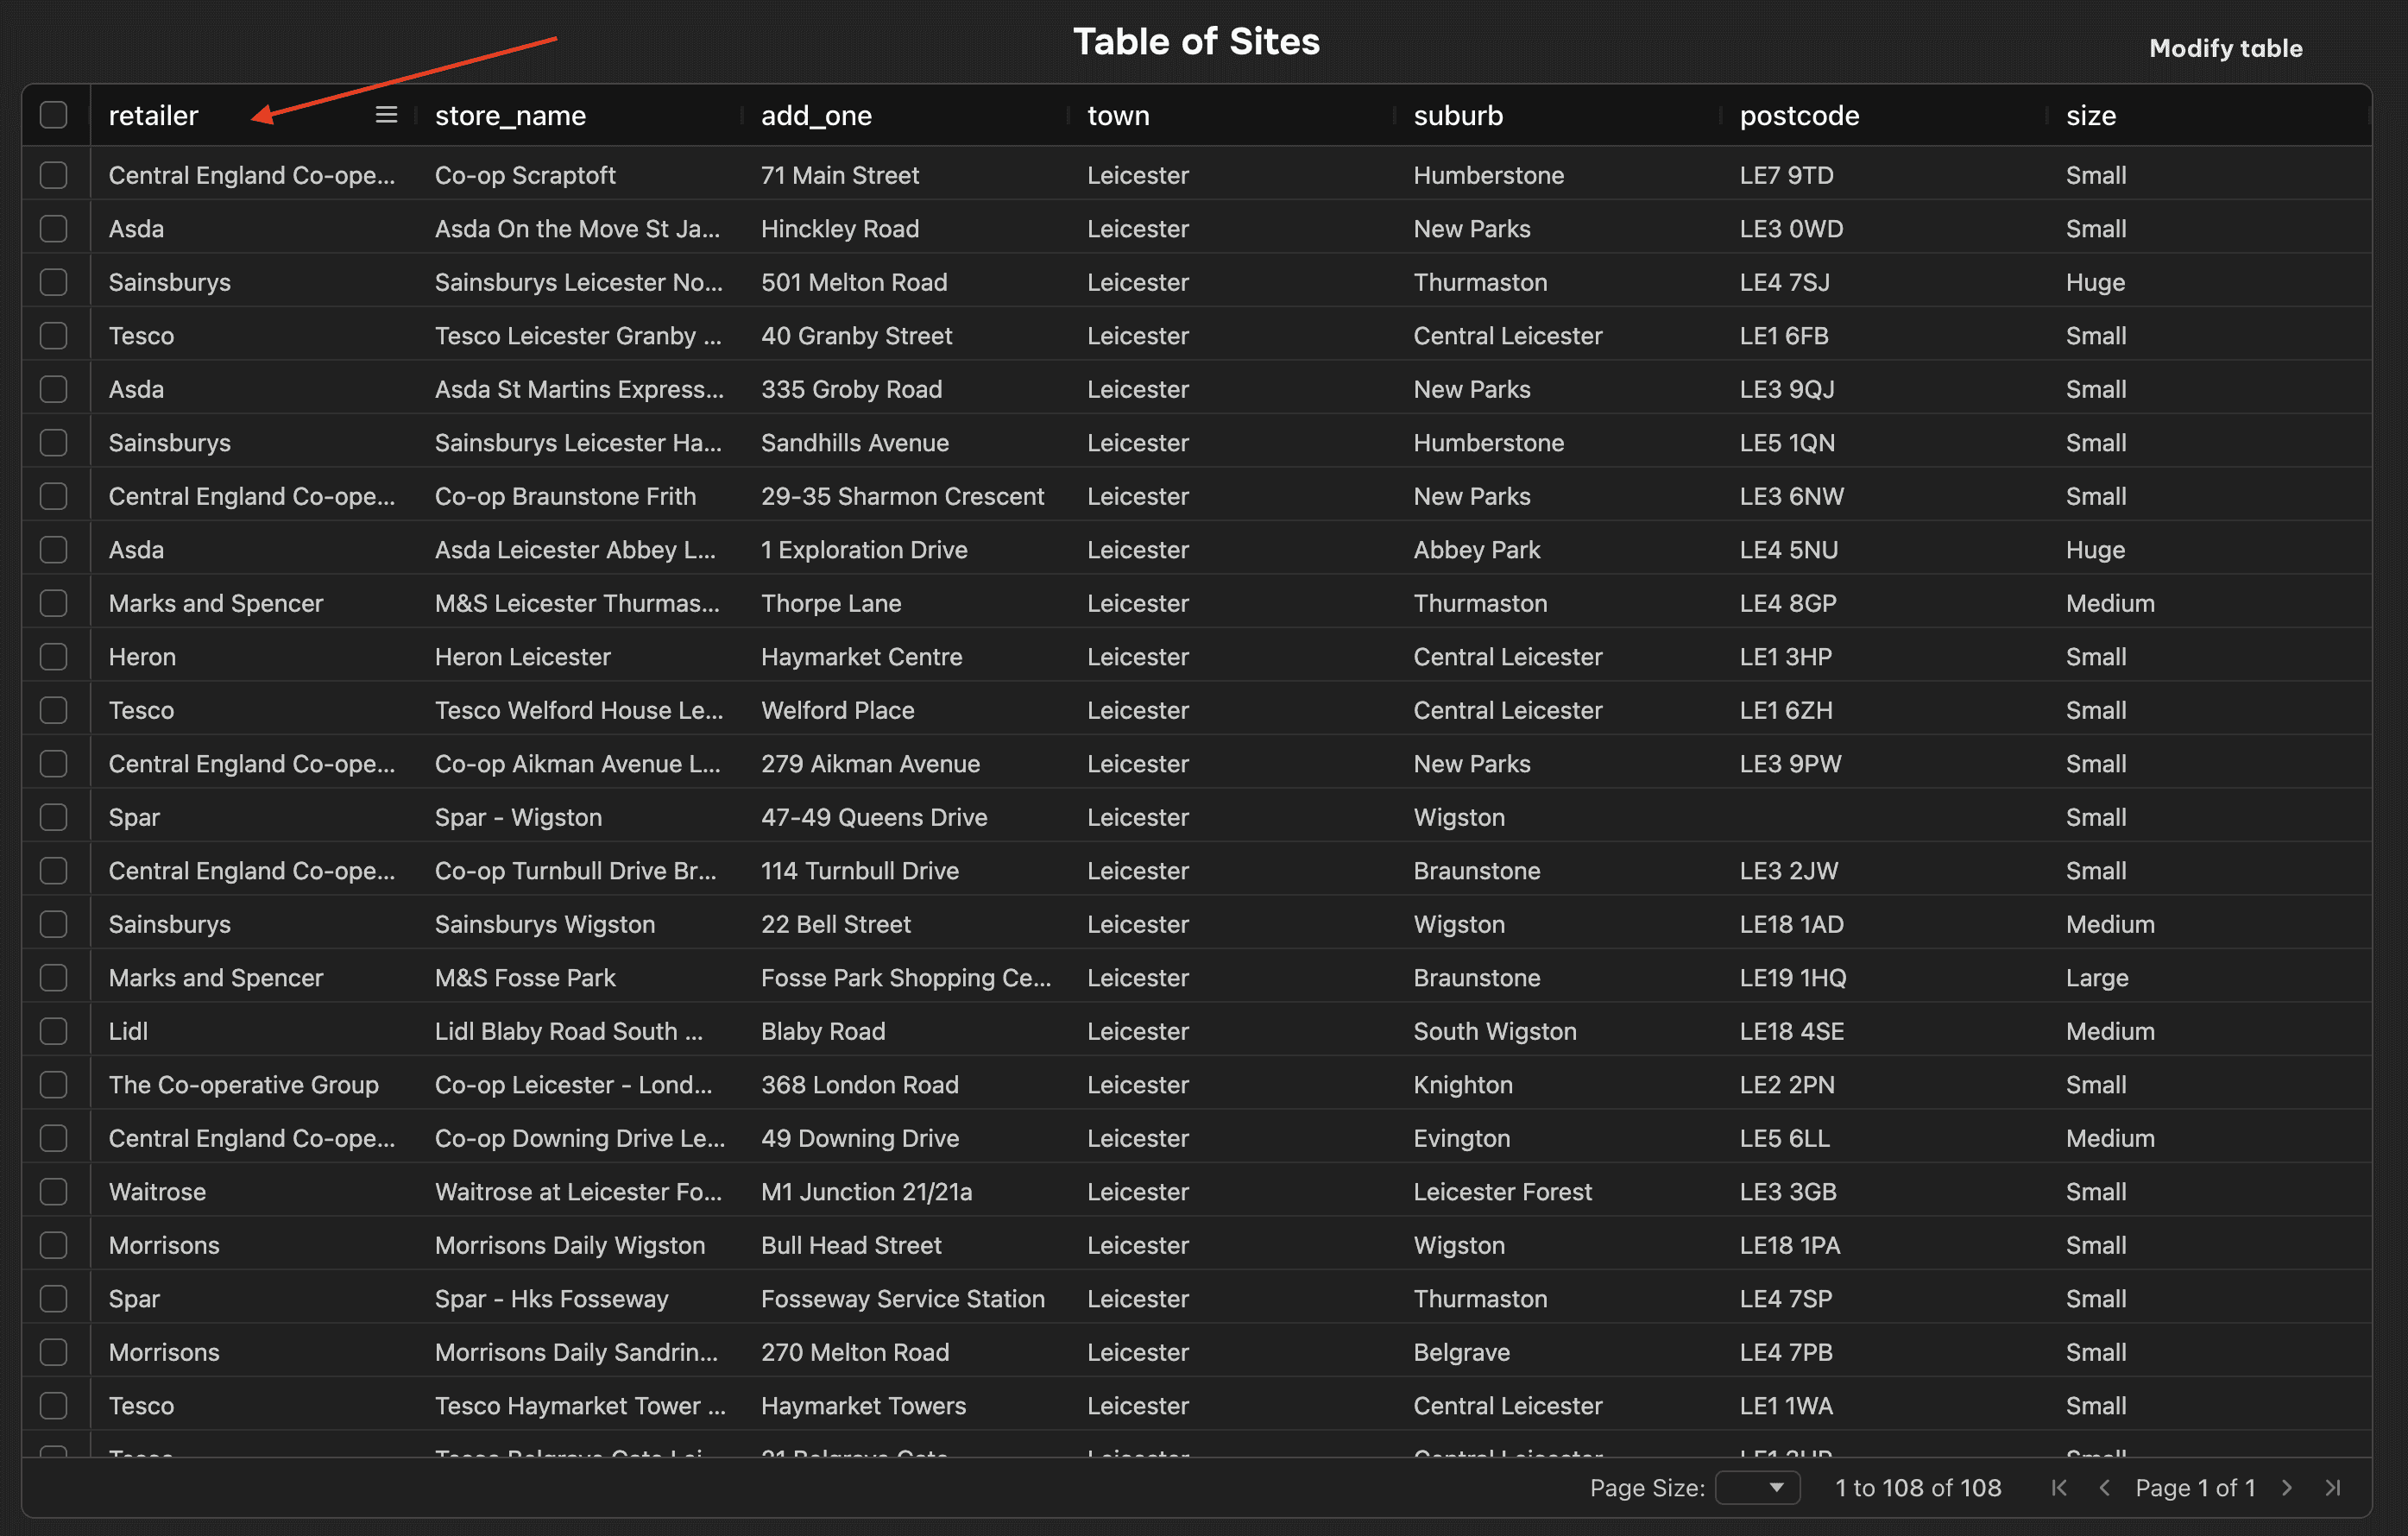2408x1536 pixels.
Task: Select the suburb cell 'Evington'
Action: click(1461, 1138)
